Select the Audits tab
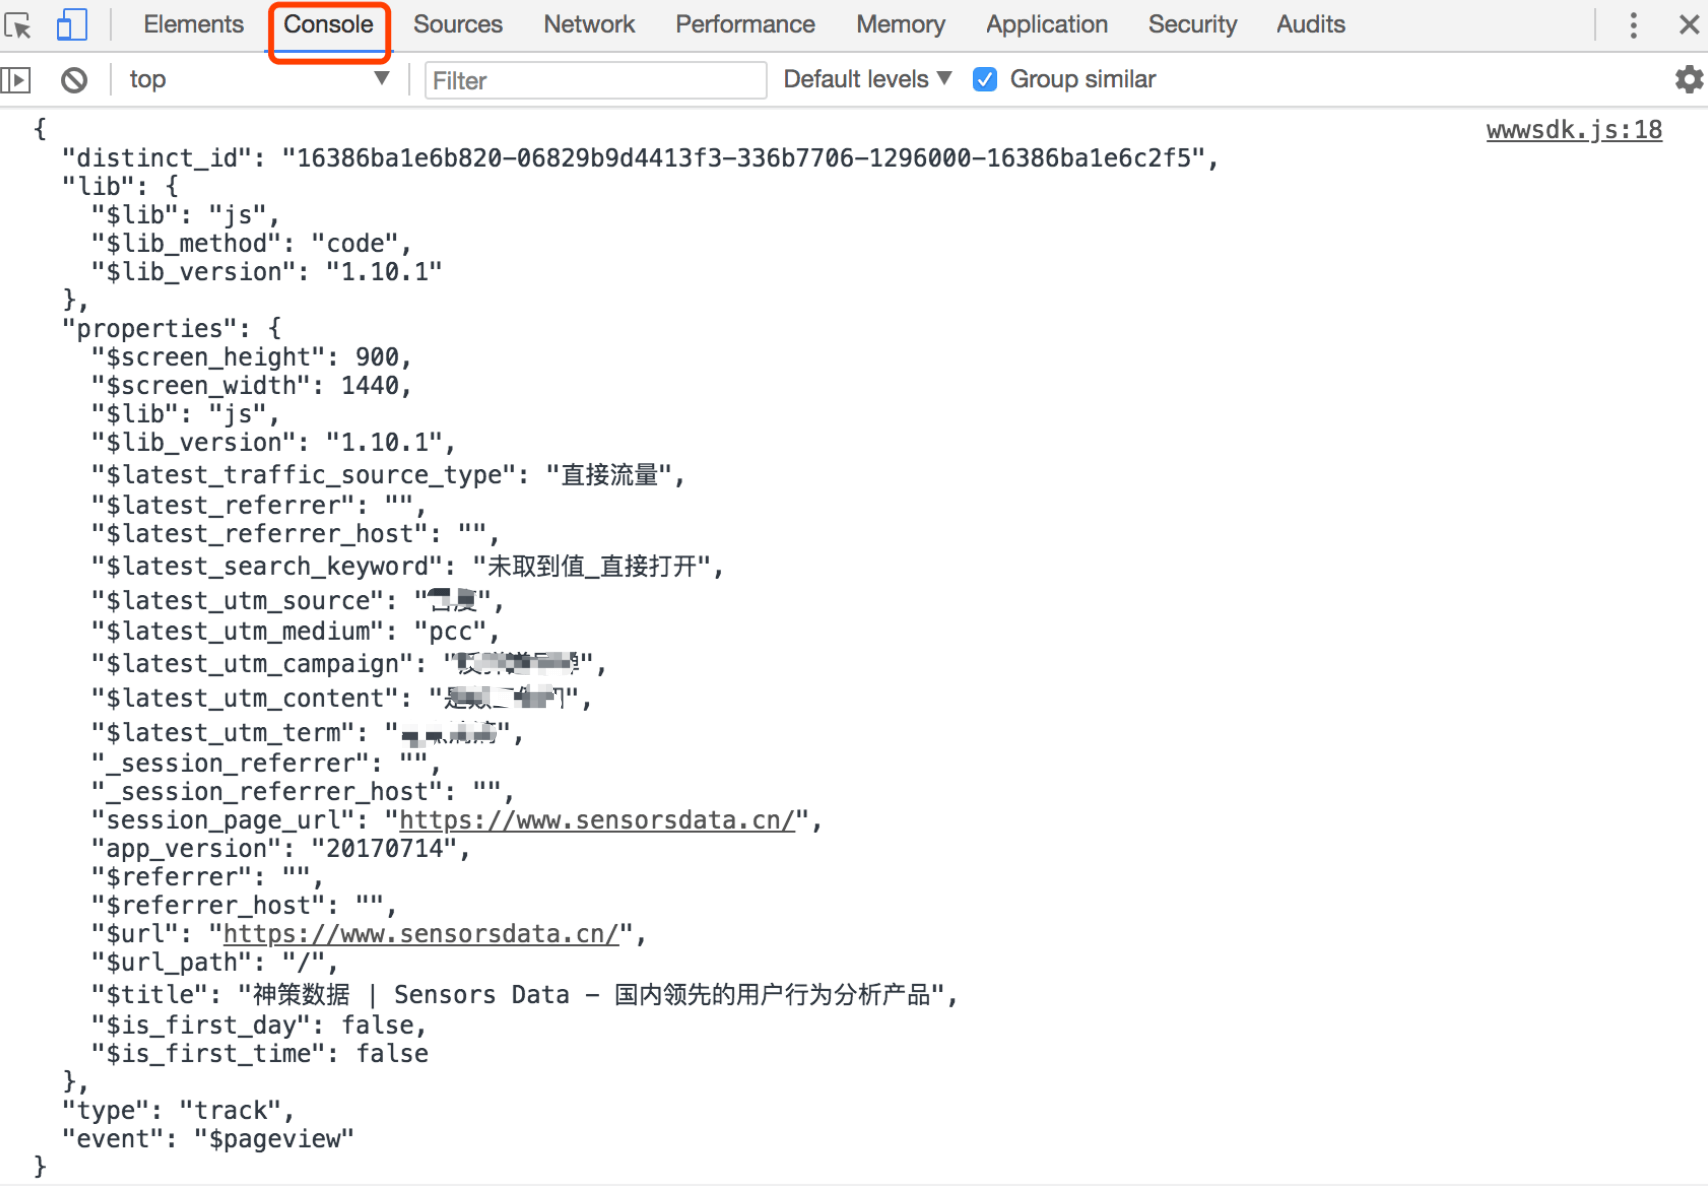The image size is (1708, 1188). (x=1310, y=24)
